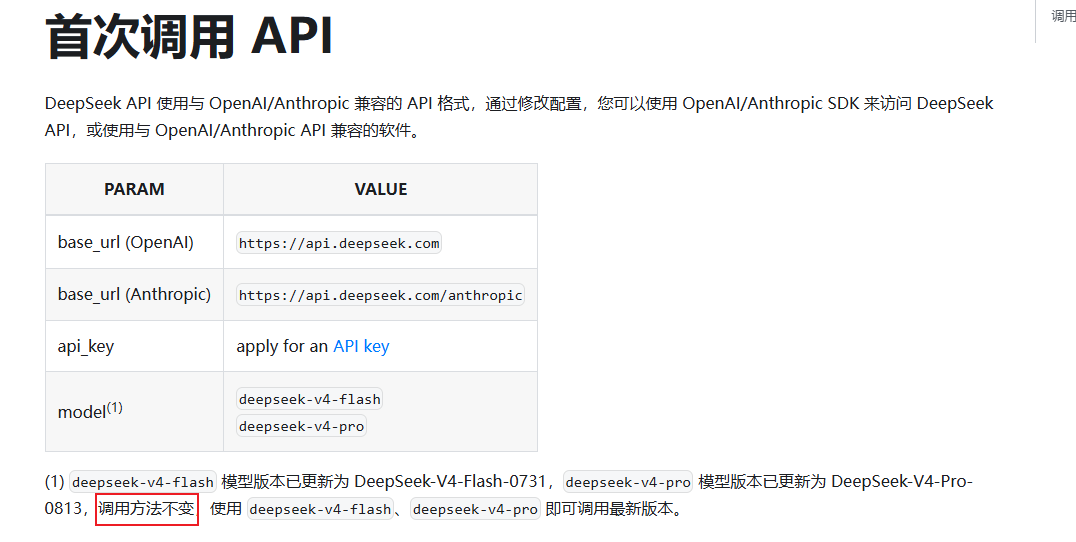Click 'apply for an' text in api_key row

pos(282,346)
